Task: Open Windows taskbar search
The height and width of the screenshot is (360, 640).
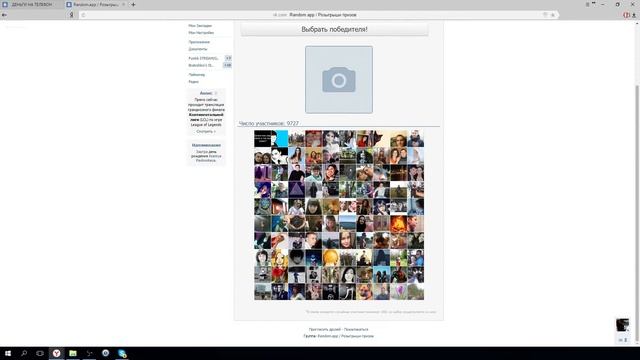Action: [24, 353]
